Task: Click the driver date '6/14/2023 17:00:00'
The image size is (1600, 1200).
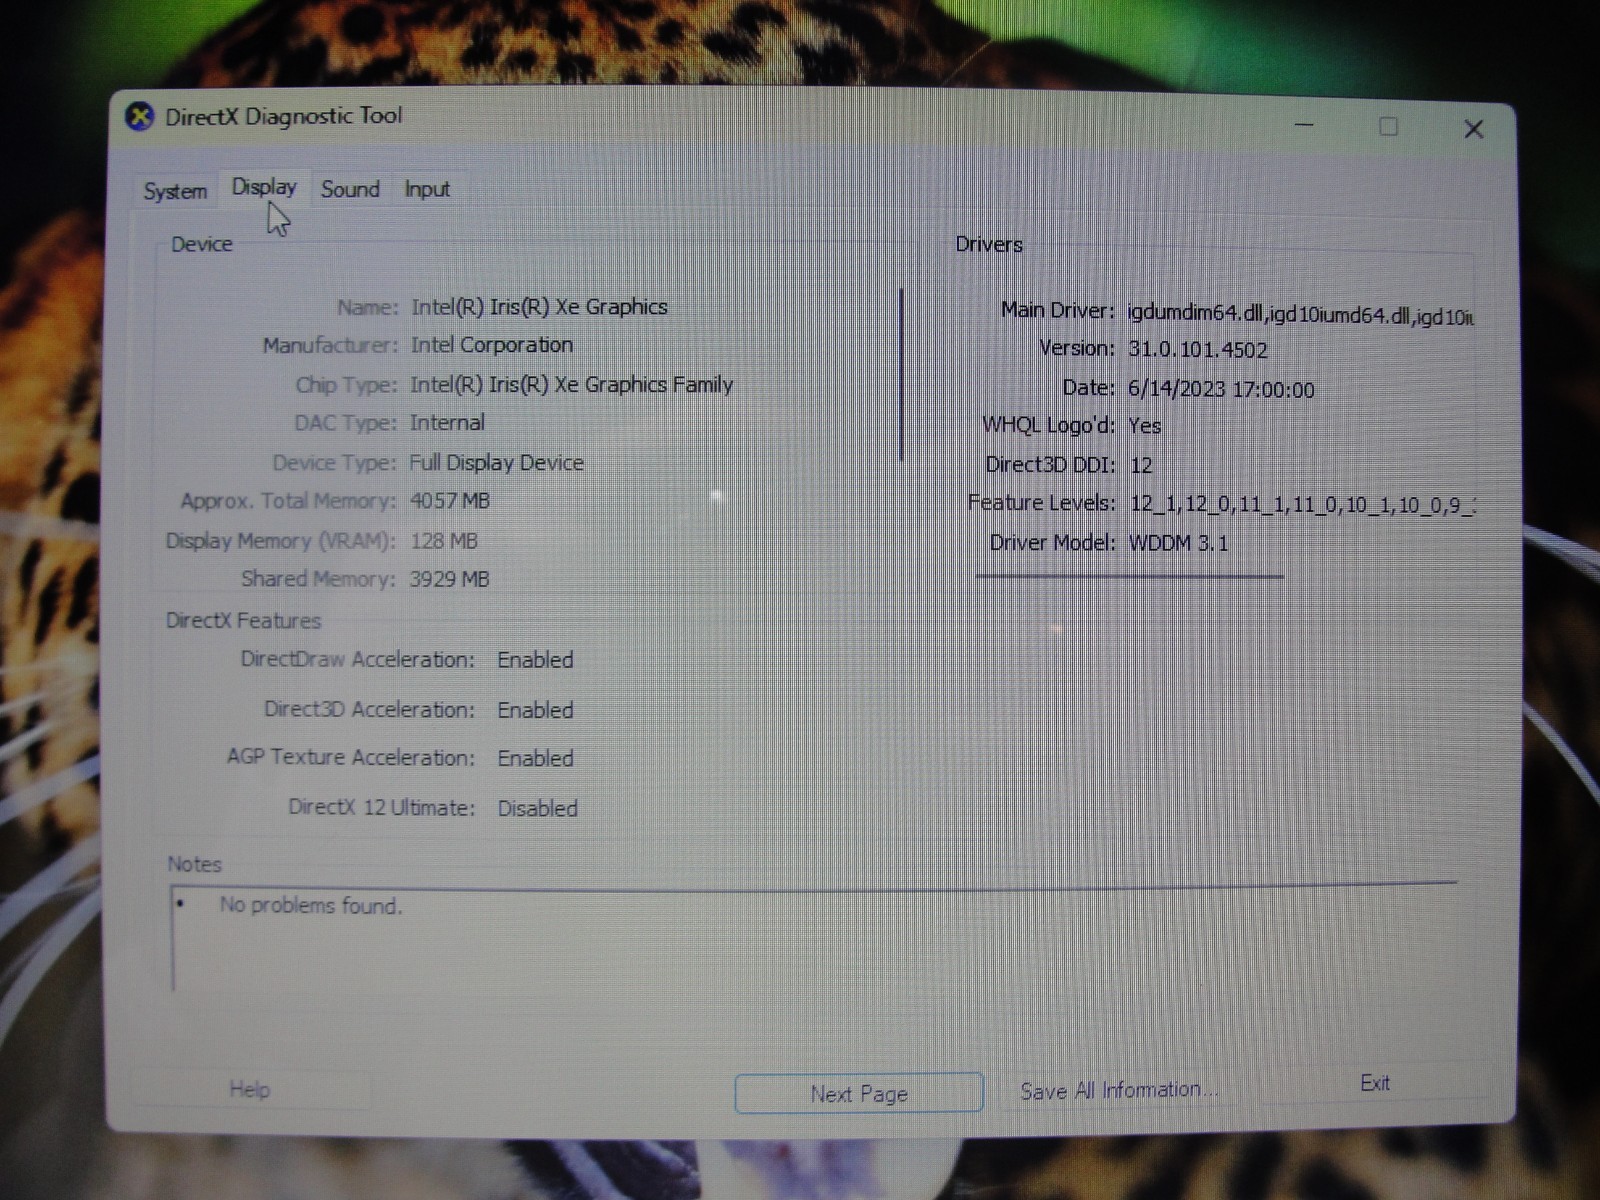Action: [x=1221, y=389]
